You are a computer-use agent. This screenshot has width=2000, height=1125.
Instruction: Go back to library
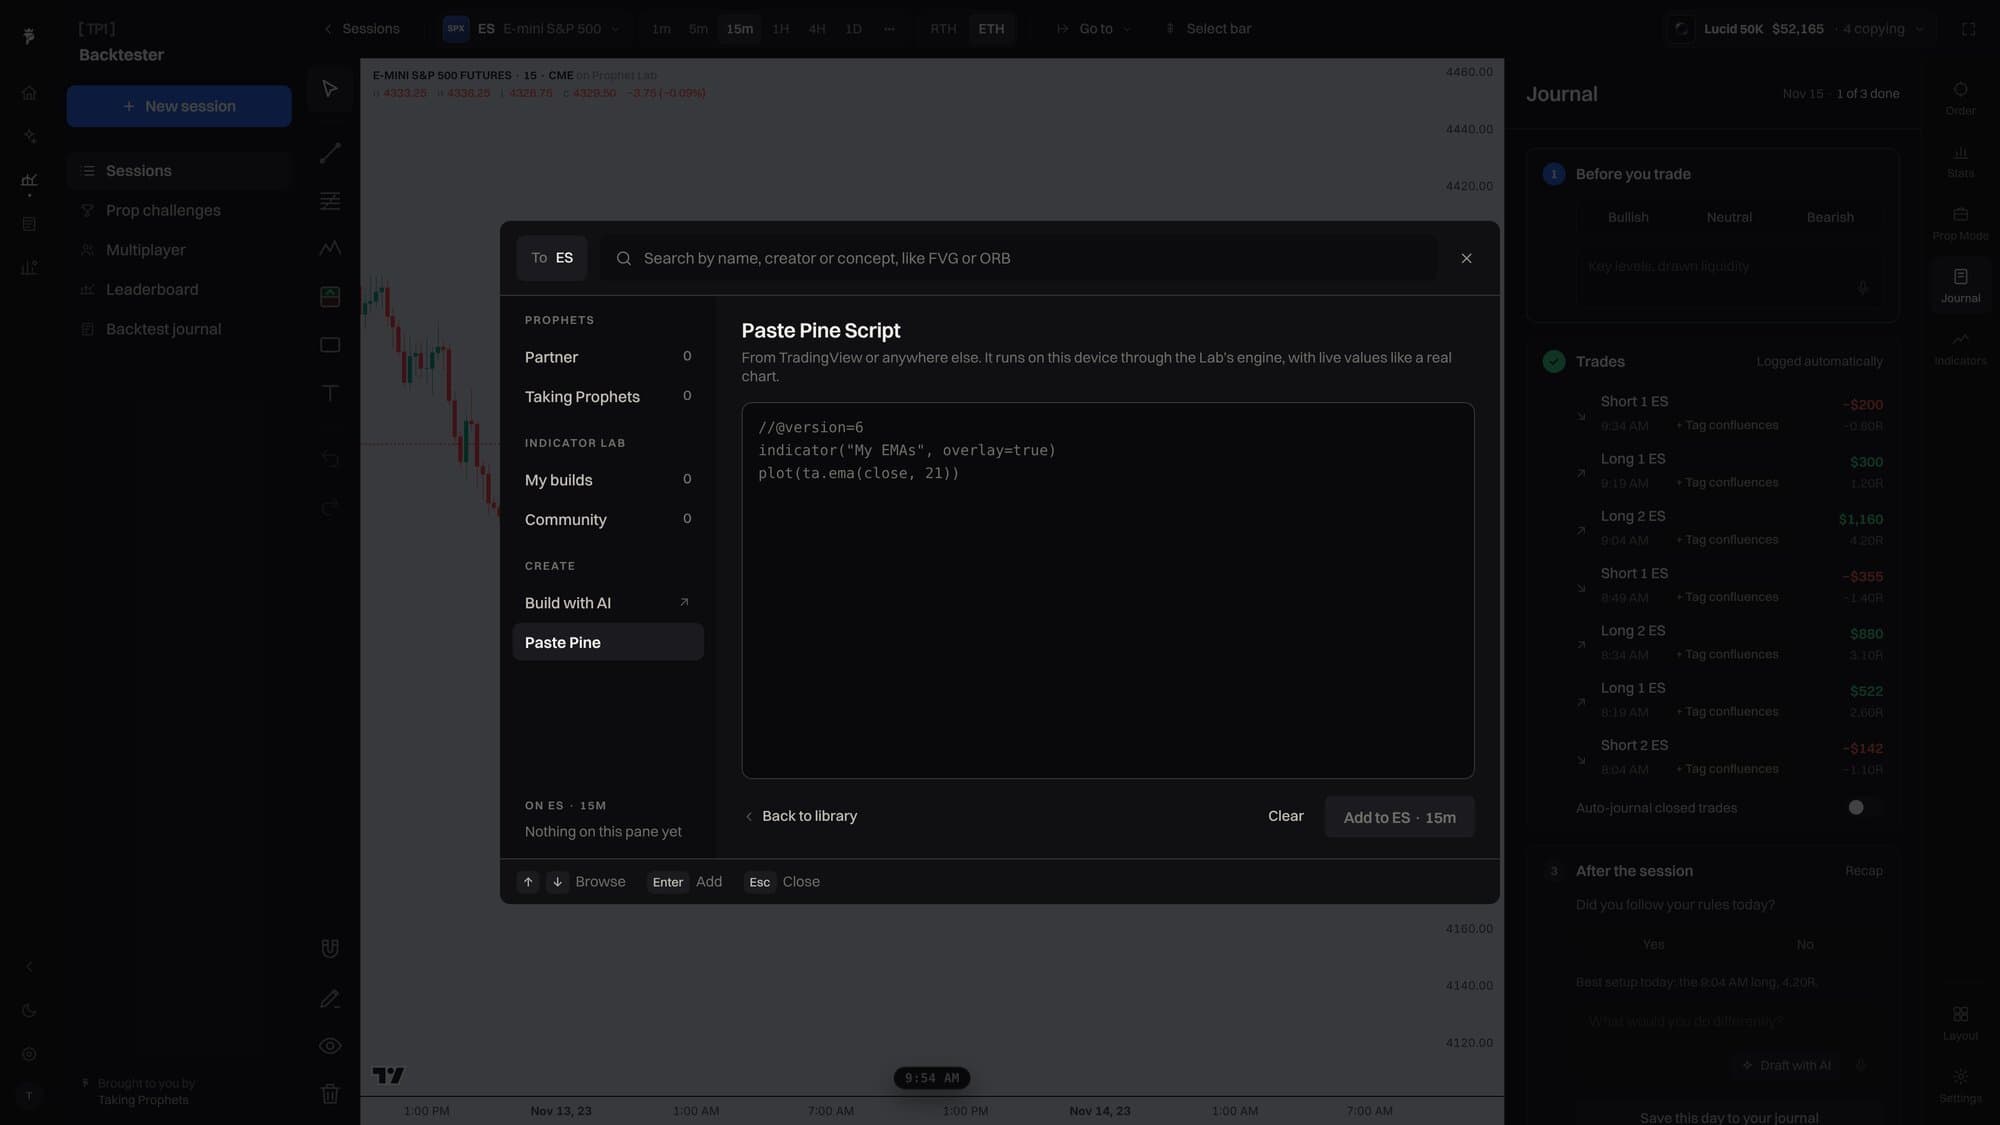pos(800,816)
